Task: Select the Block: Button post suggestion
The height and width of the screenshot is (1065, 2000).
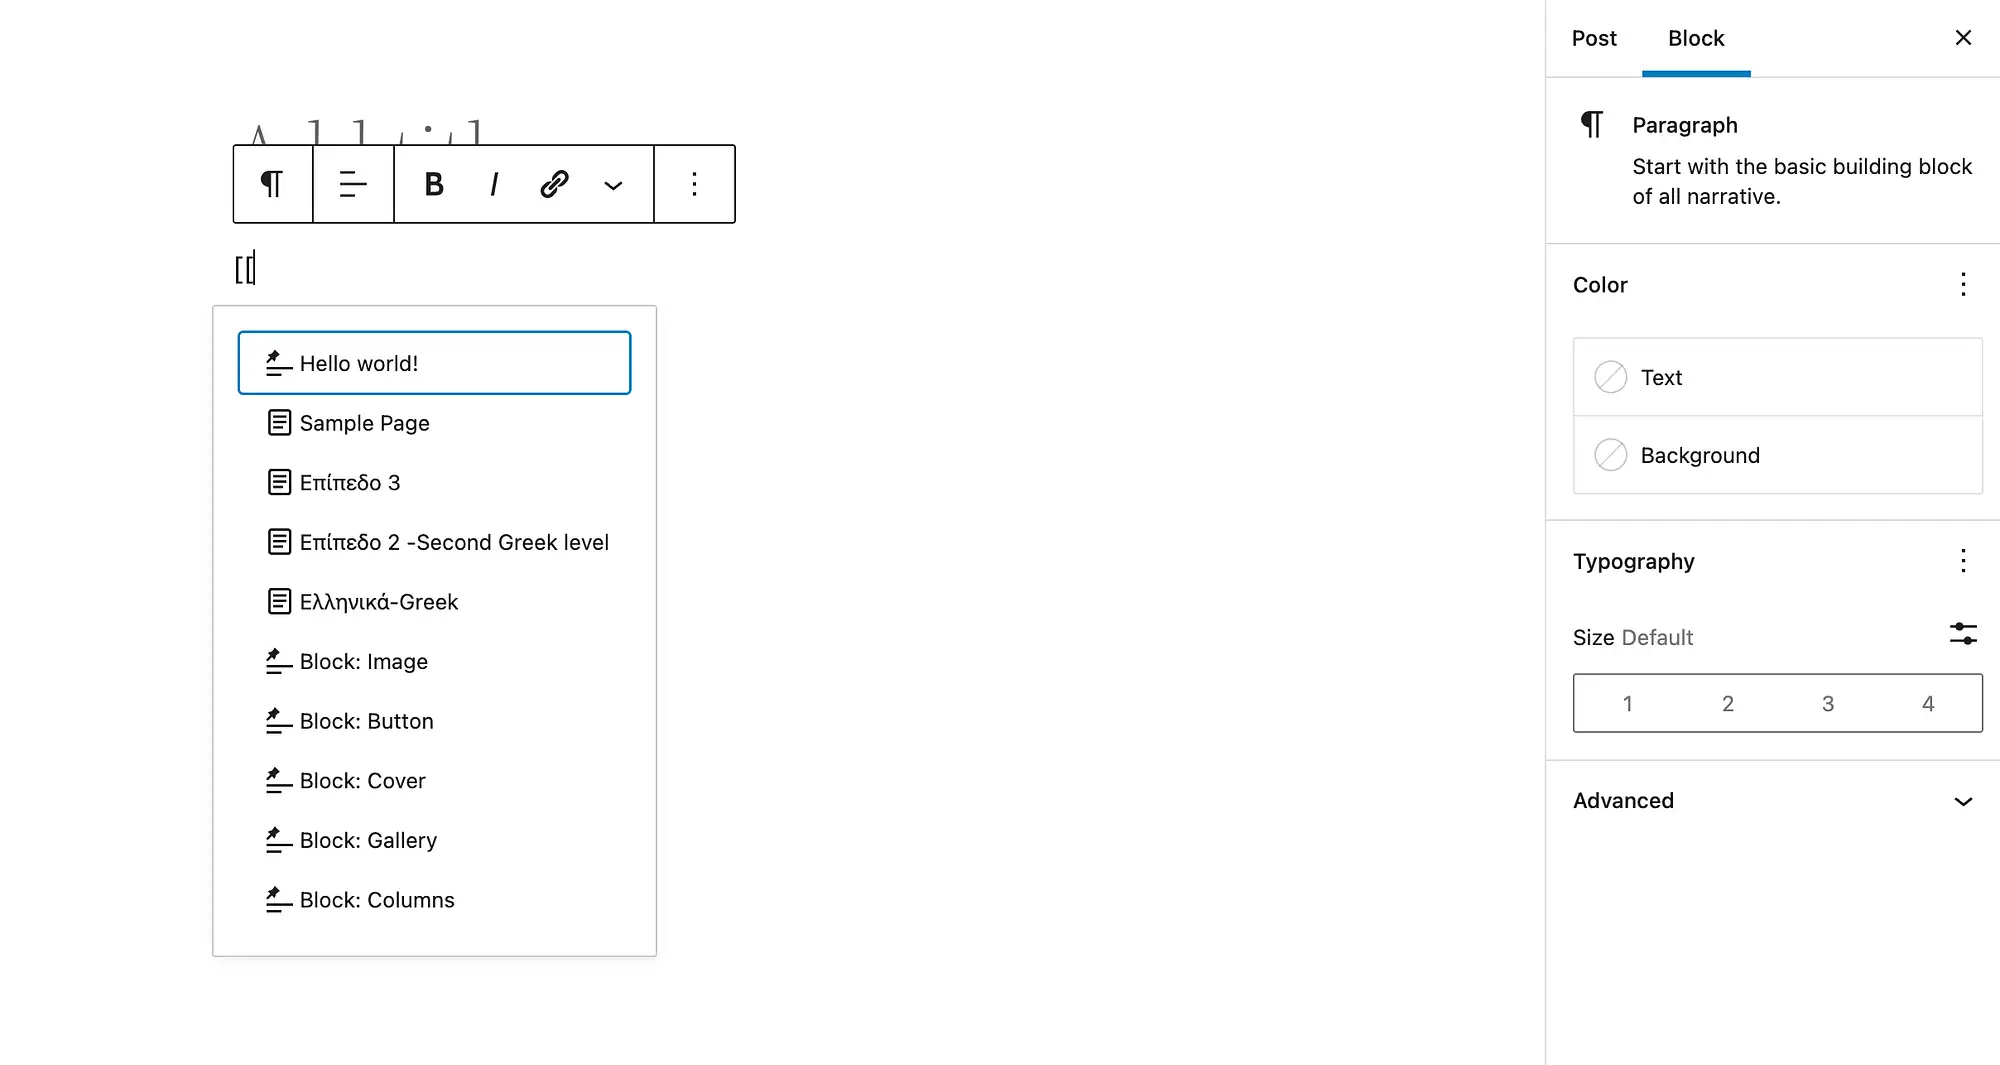Action: point(434,721)
